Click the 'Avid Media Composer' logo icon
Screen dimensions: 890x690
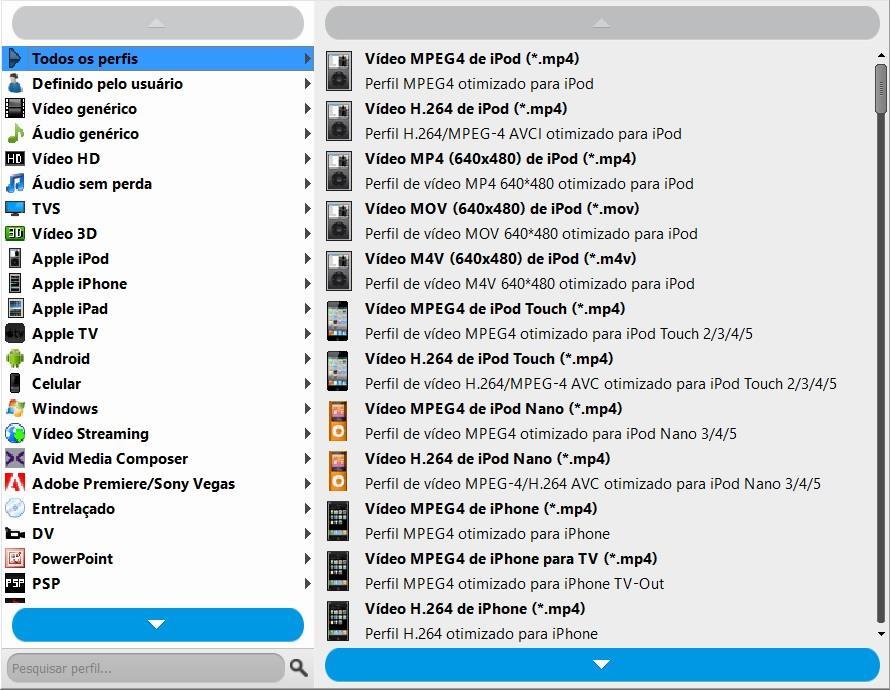(15, 458)
